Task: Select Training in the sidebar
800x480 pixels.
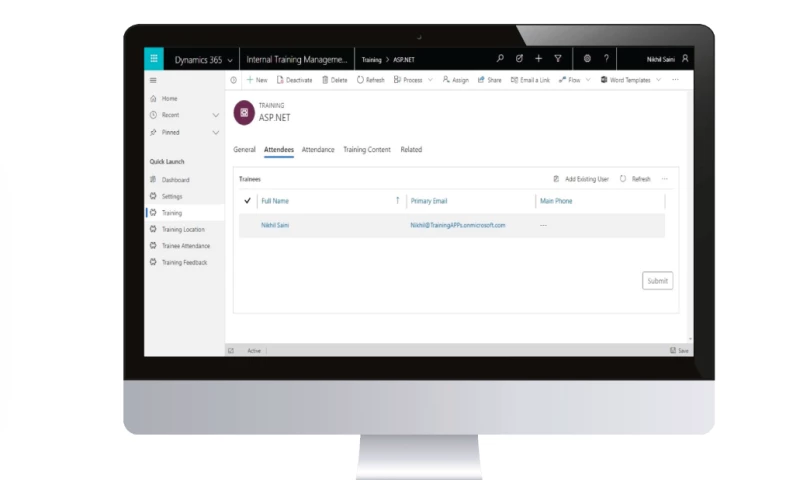Action: click(x=185, y=213)
